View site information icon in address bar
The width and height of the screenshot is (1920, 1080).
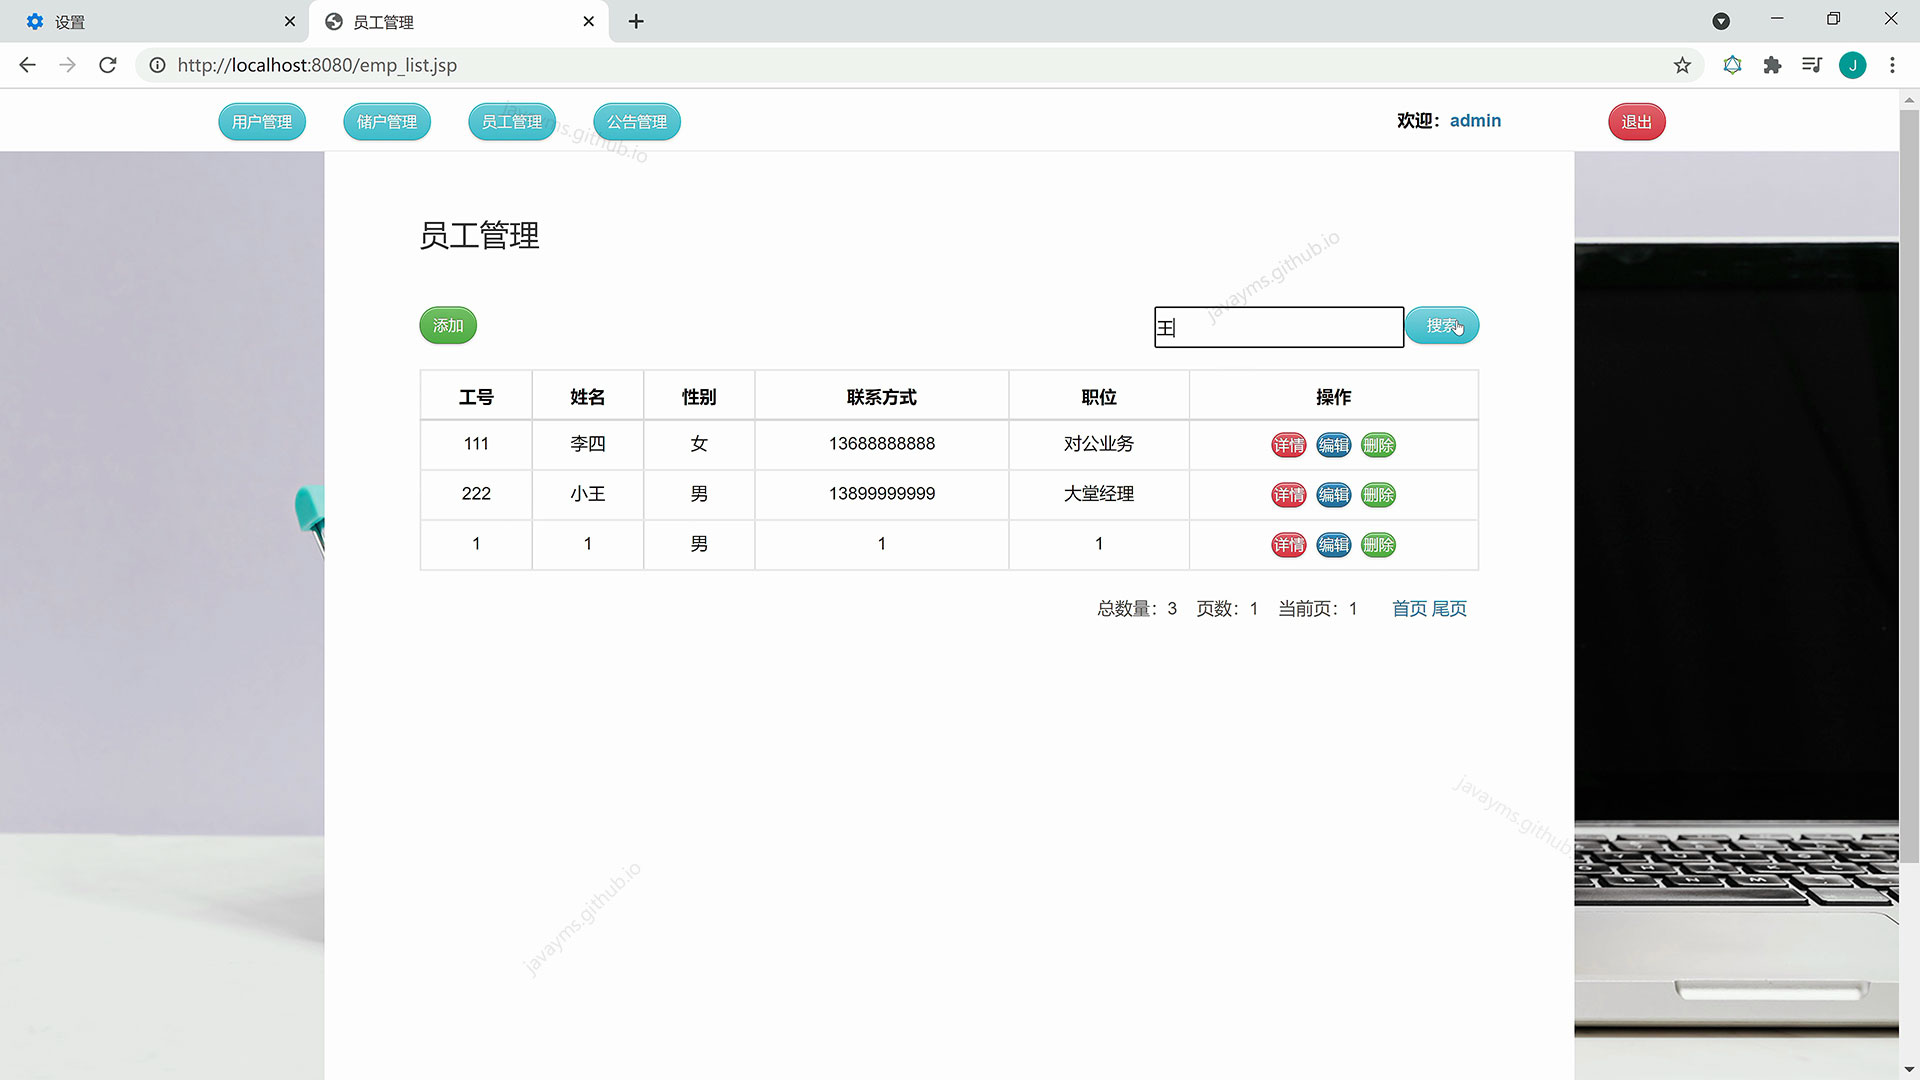point(157,65)
